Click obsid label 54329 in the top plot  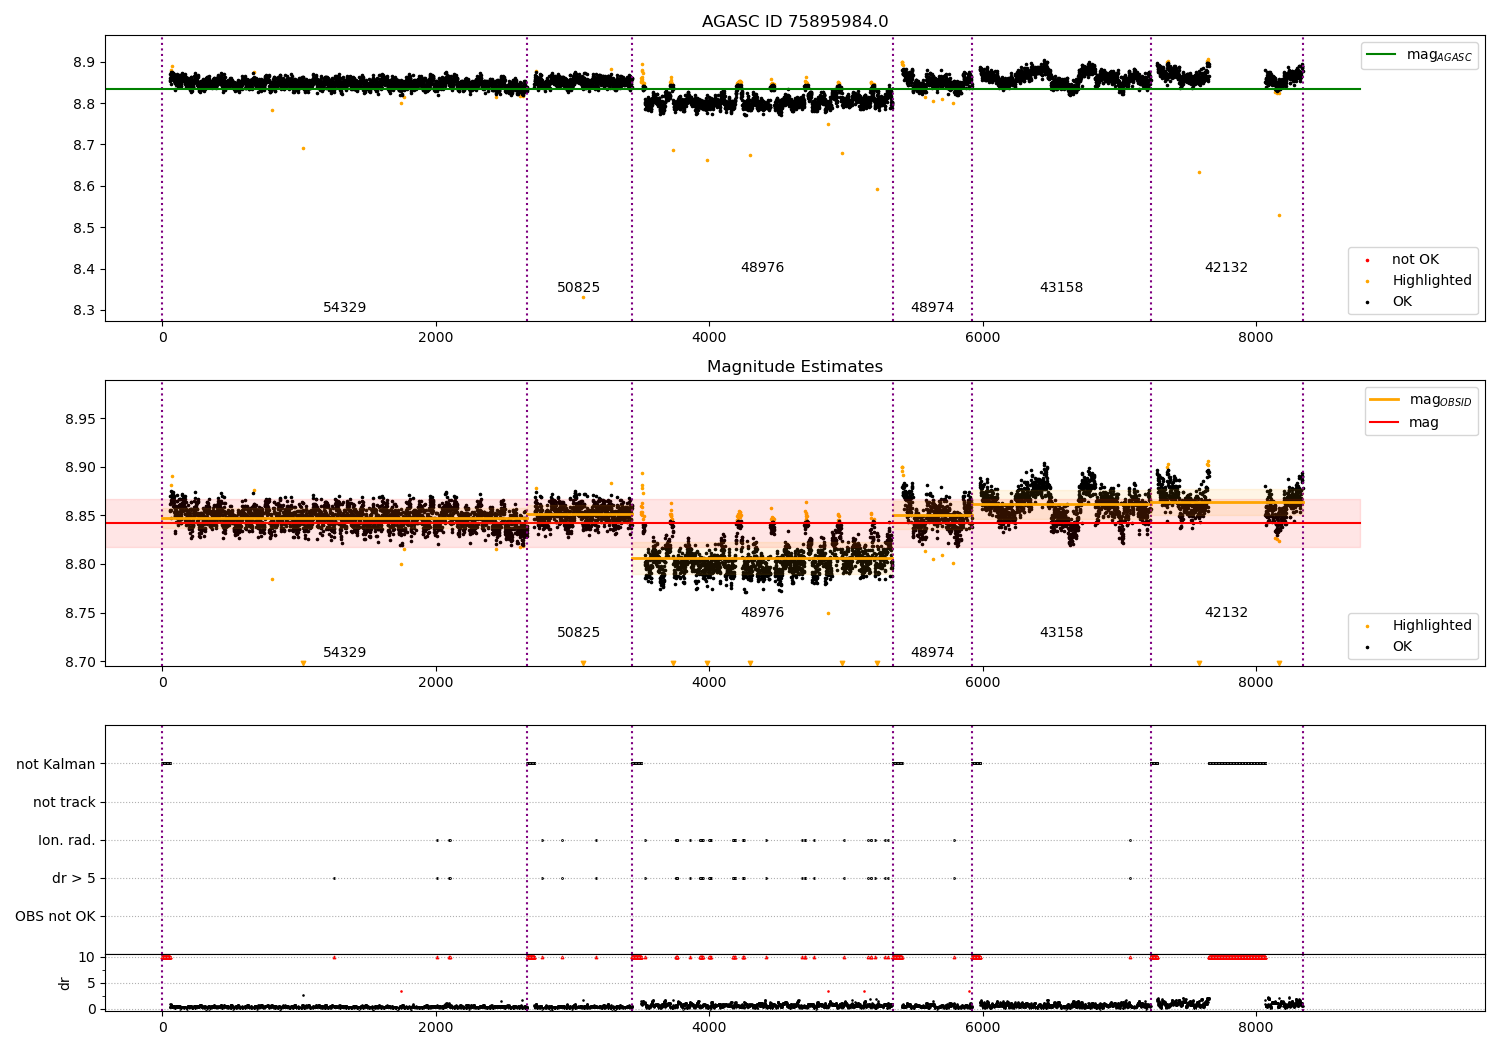click(345, 308)
